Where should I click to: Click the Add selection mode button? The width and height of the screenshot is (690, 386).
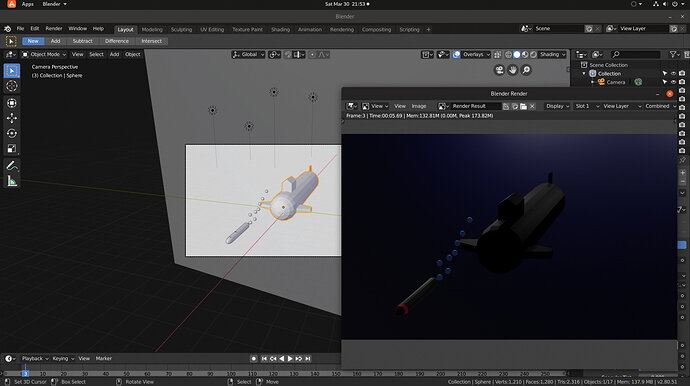click(55, 41)
